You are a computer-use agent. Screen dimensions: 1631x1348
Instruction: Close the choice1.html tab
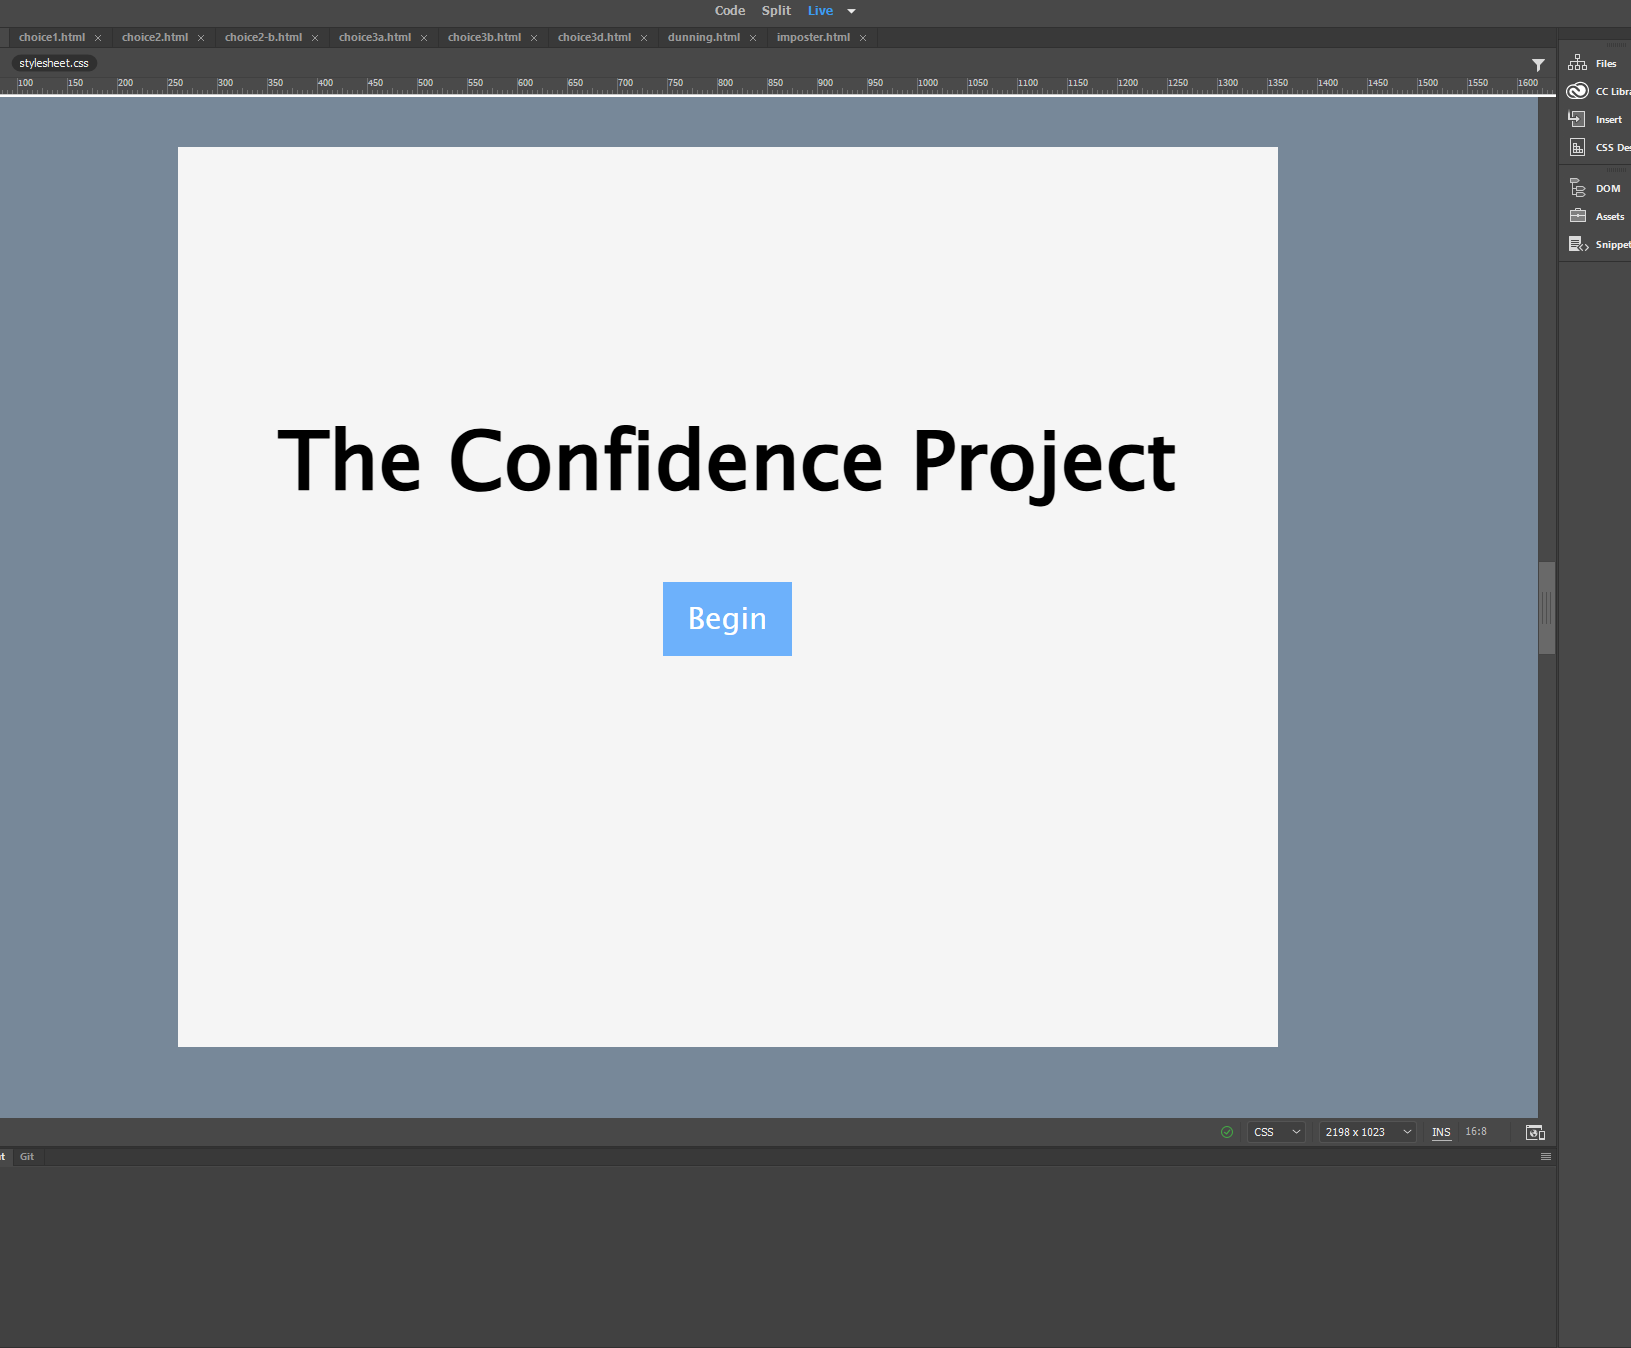coord(98,38)
